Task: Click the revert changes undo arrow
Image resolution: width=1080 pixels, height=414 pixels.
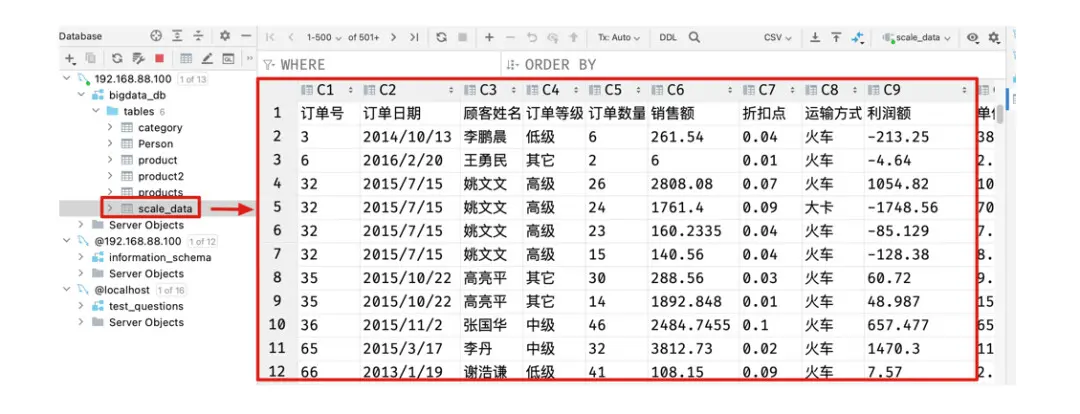Action: coord(531,37)
